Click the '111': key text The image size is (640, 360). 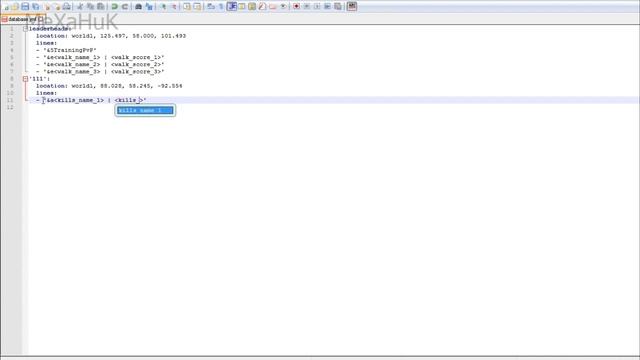[39, 79]
